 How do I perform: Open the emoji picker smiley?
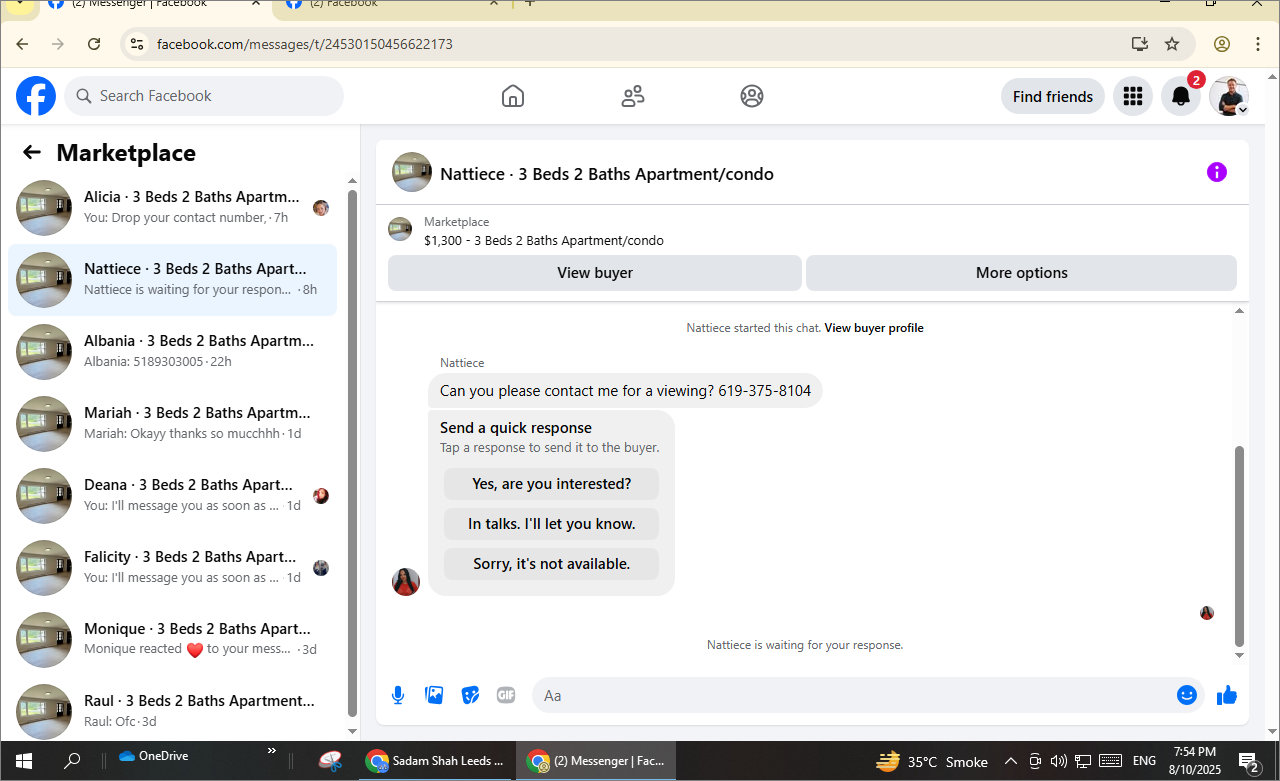pos(1187,695)
